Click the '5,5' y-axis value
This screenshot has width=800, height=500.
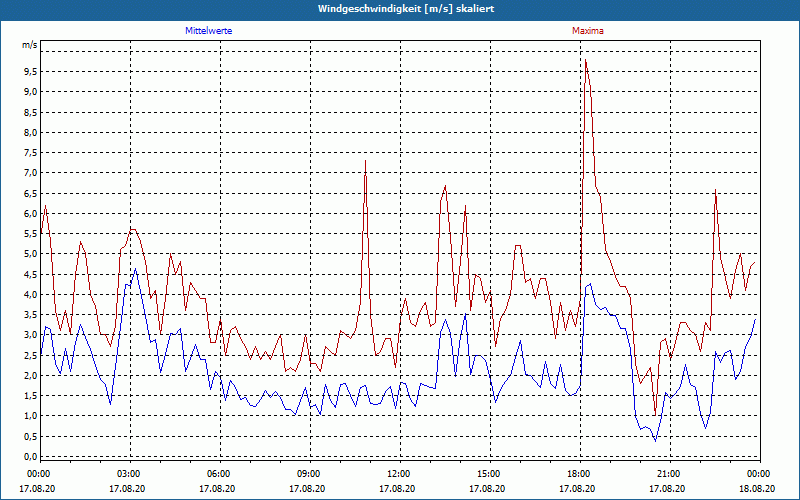click(31, 234)
